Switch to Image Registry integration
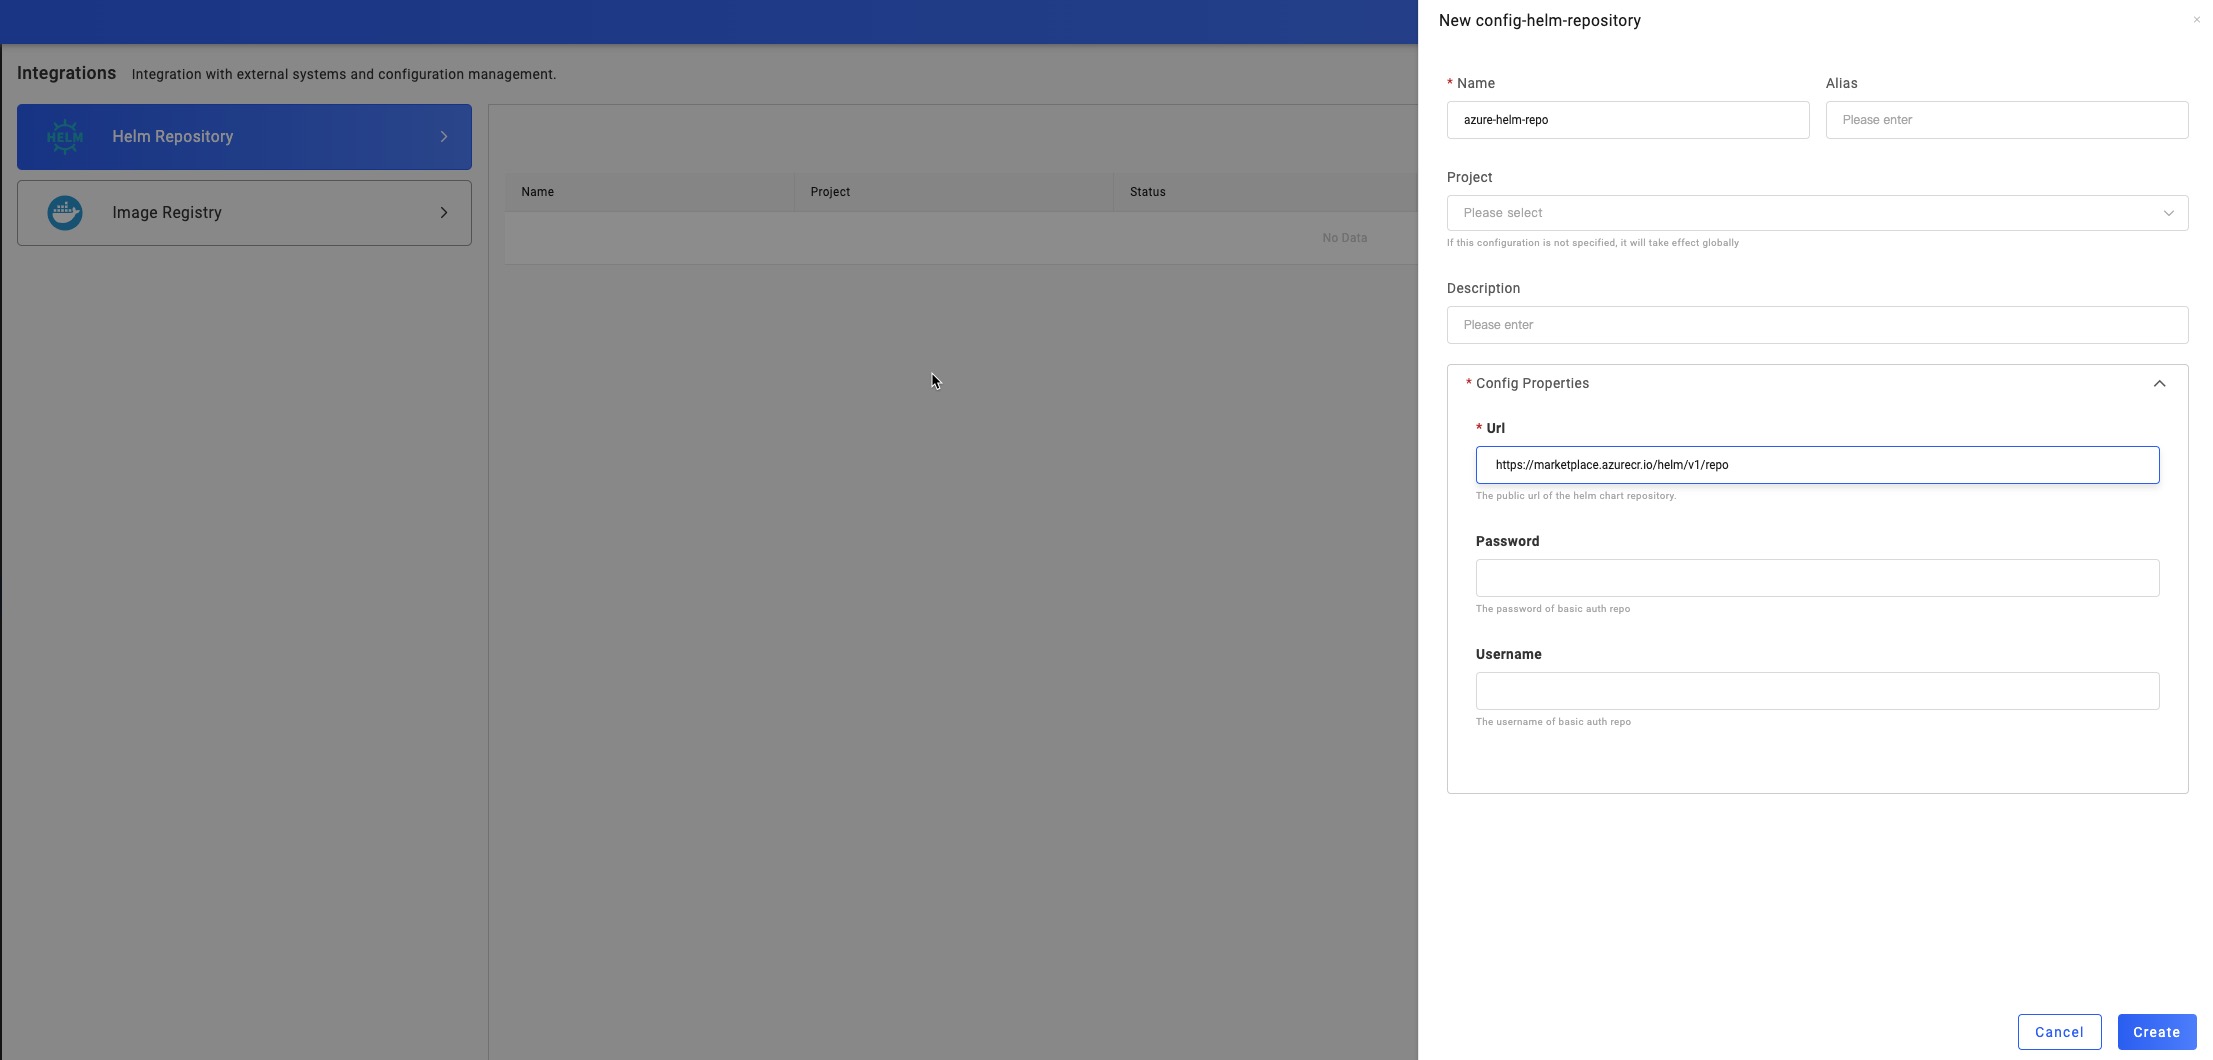The height and width of the screenshot is (1060, 2213). pyautogui.click(x=167, y=213)
